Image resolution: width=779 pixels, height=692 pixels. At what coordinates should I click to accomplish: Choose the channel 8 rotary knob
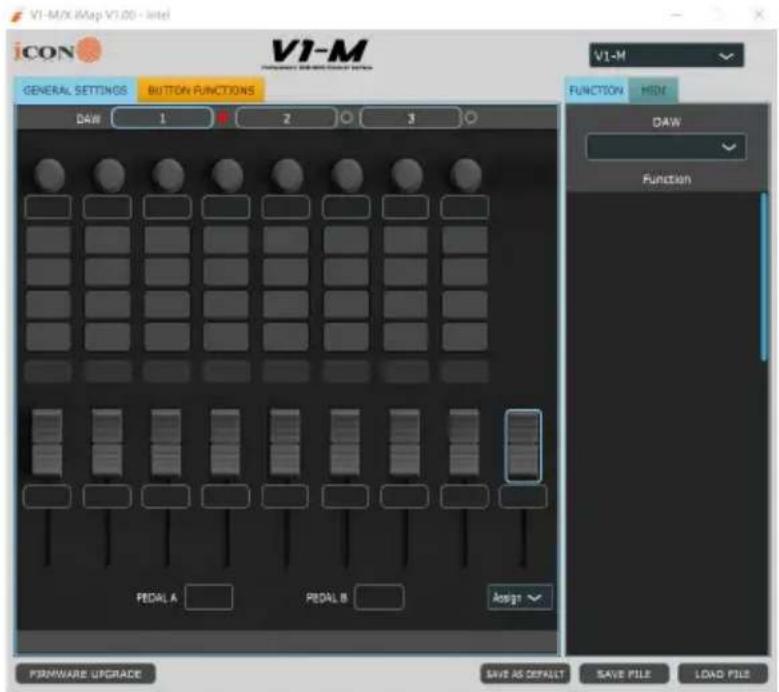[466, 175]
